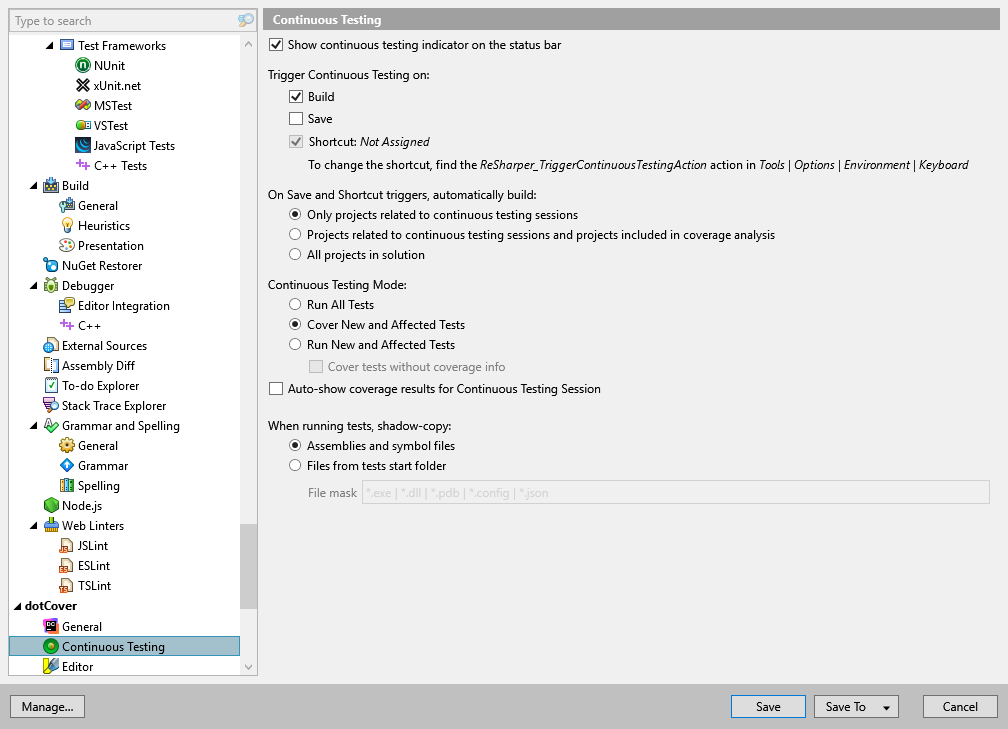The height and width of the screenshot is (729, 1008).
Task: Click the MSTest icon in Test Frameworks
Action: pos(83,106)
